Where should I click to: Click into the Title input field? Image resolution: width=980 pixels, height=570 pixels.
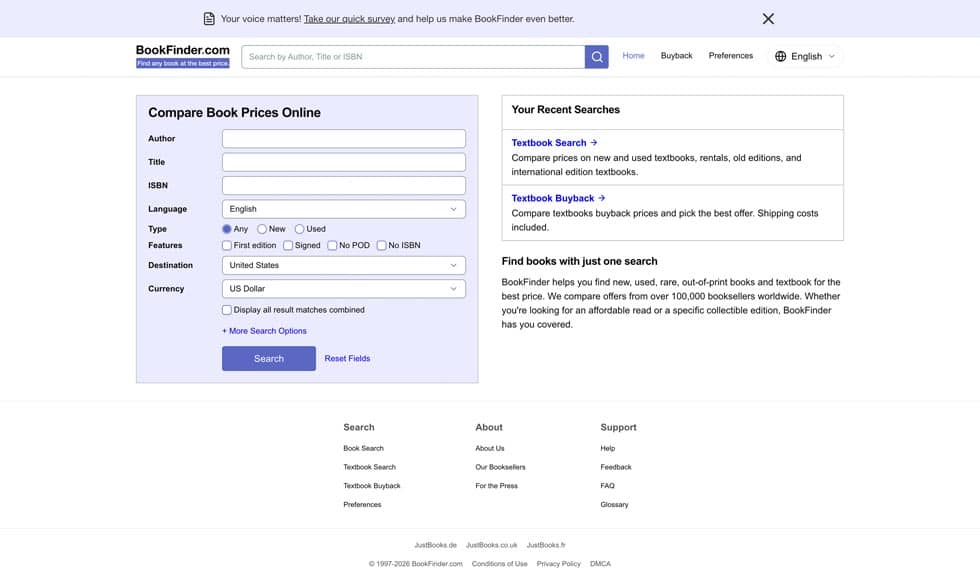[344, 162]
